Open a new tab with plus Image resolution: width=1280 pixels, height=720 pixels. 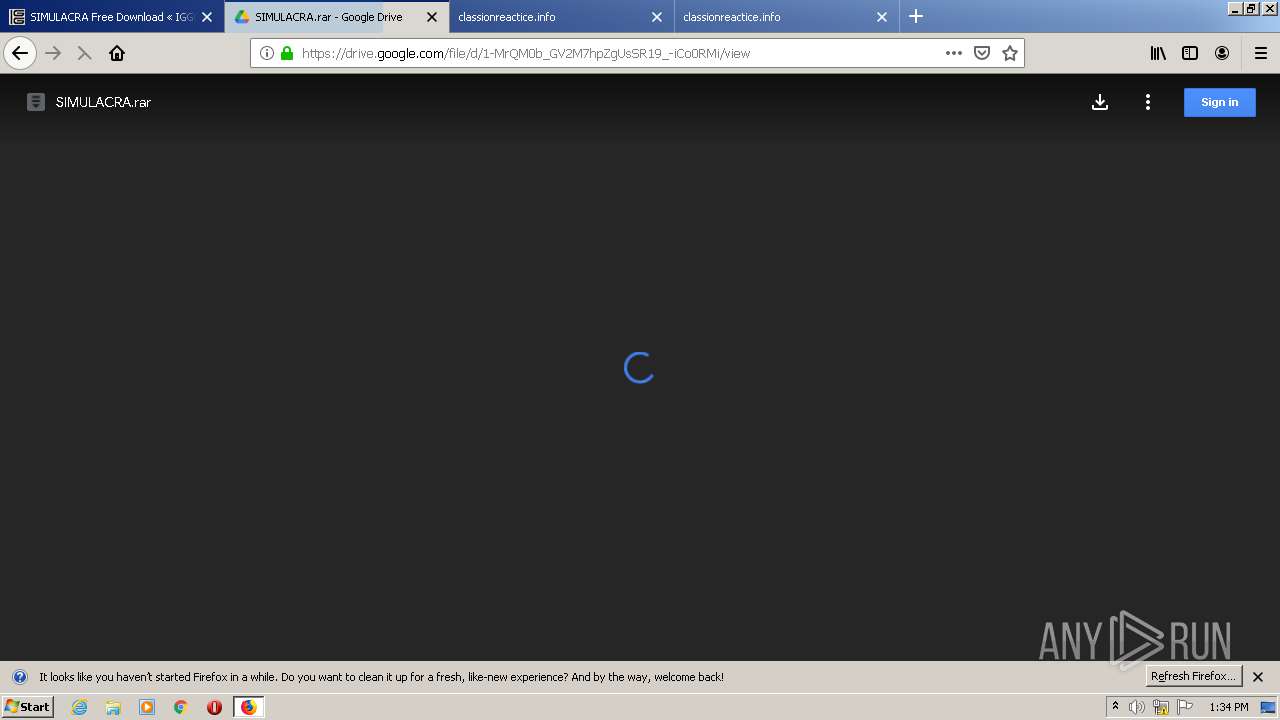pos(916,17)
